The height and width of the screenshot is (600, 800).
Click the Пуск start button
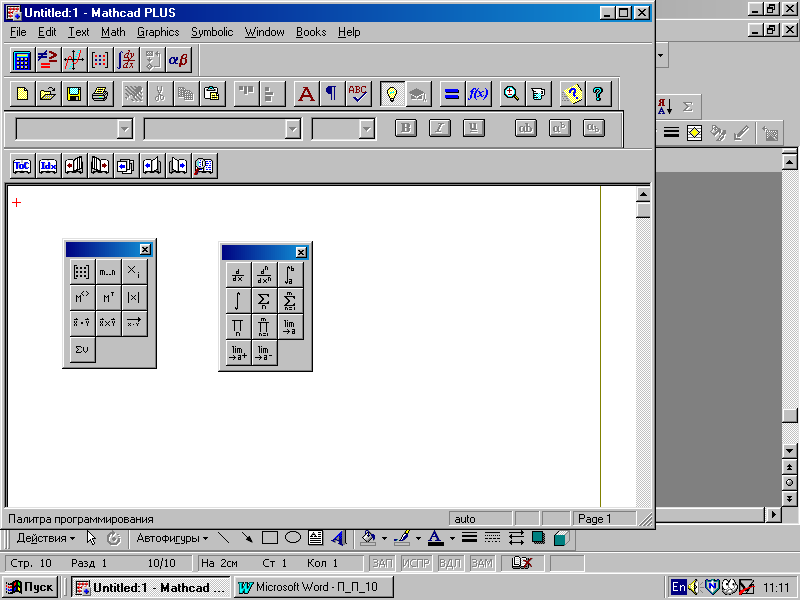30,587
